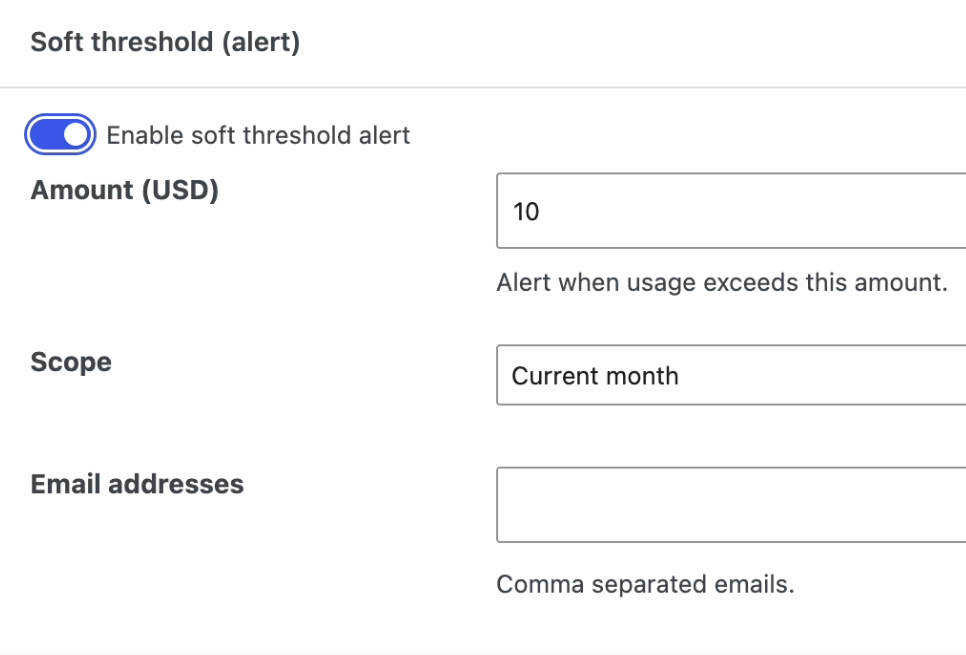
Task: Click the Email addresses label
Action: pos(137,484)
